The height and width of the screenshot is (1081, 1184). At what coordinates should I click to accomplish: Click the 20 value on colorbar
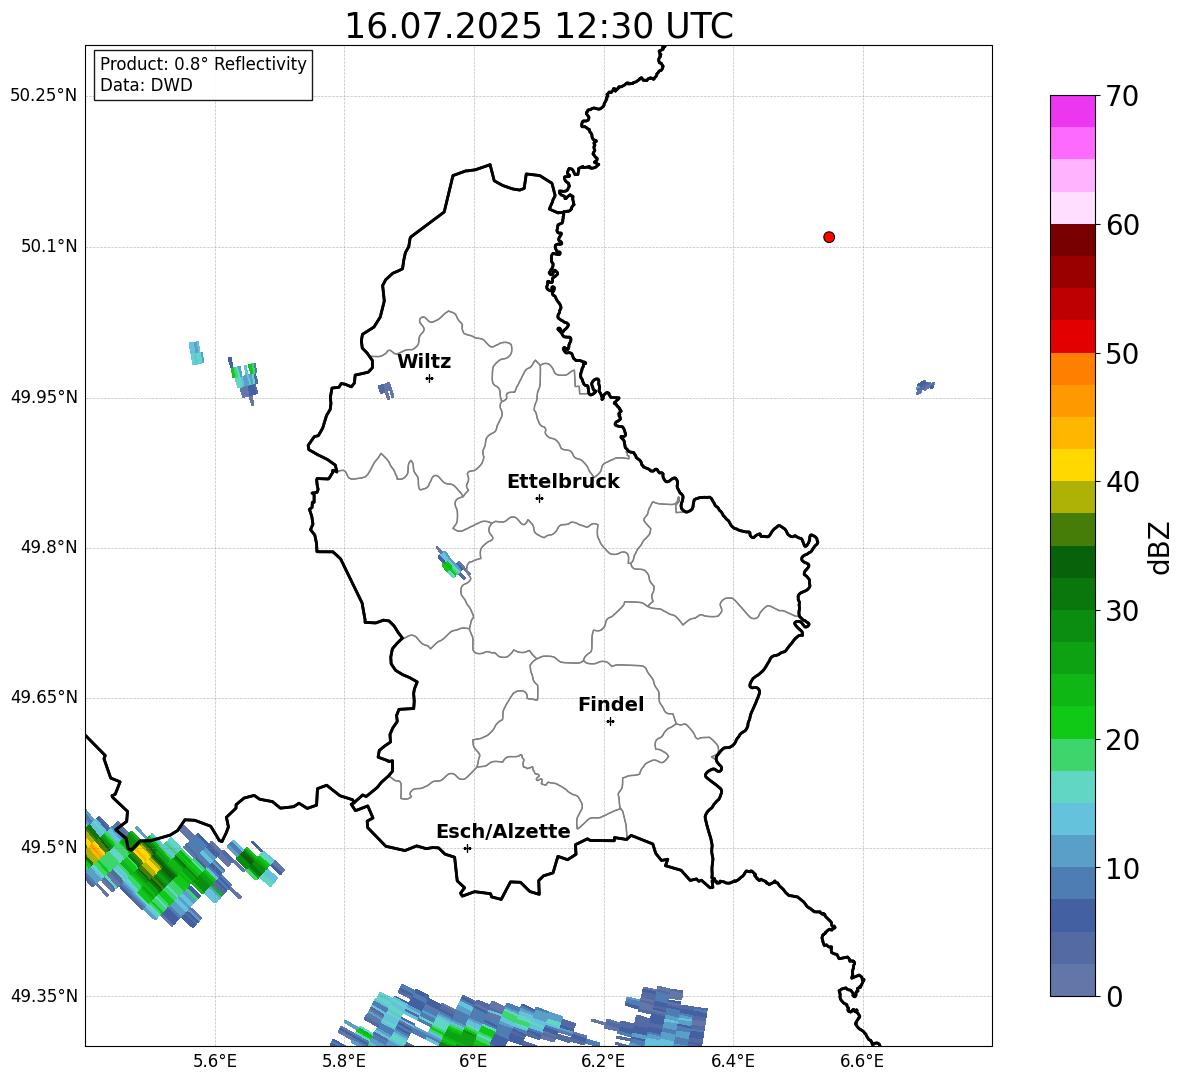1122,740
